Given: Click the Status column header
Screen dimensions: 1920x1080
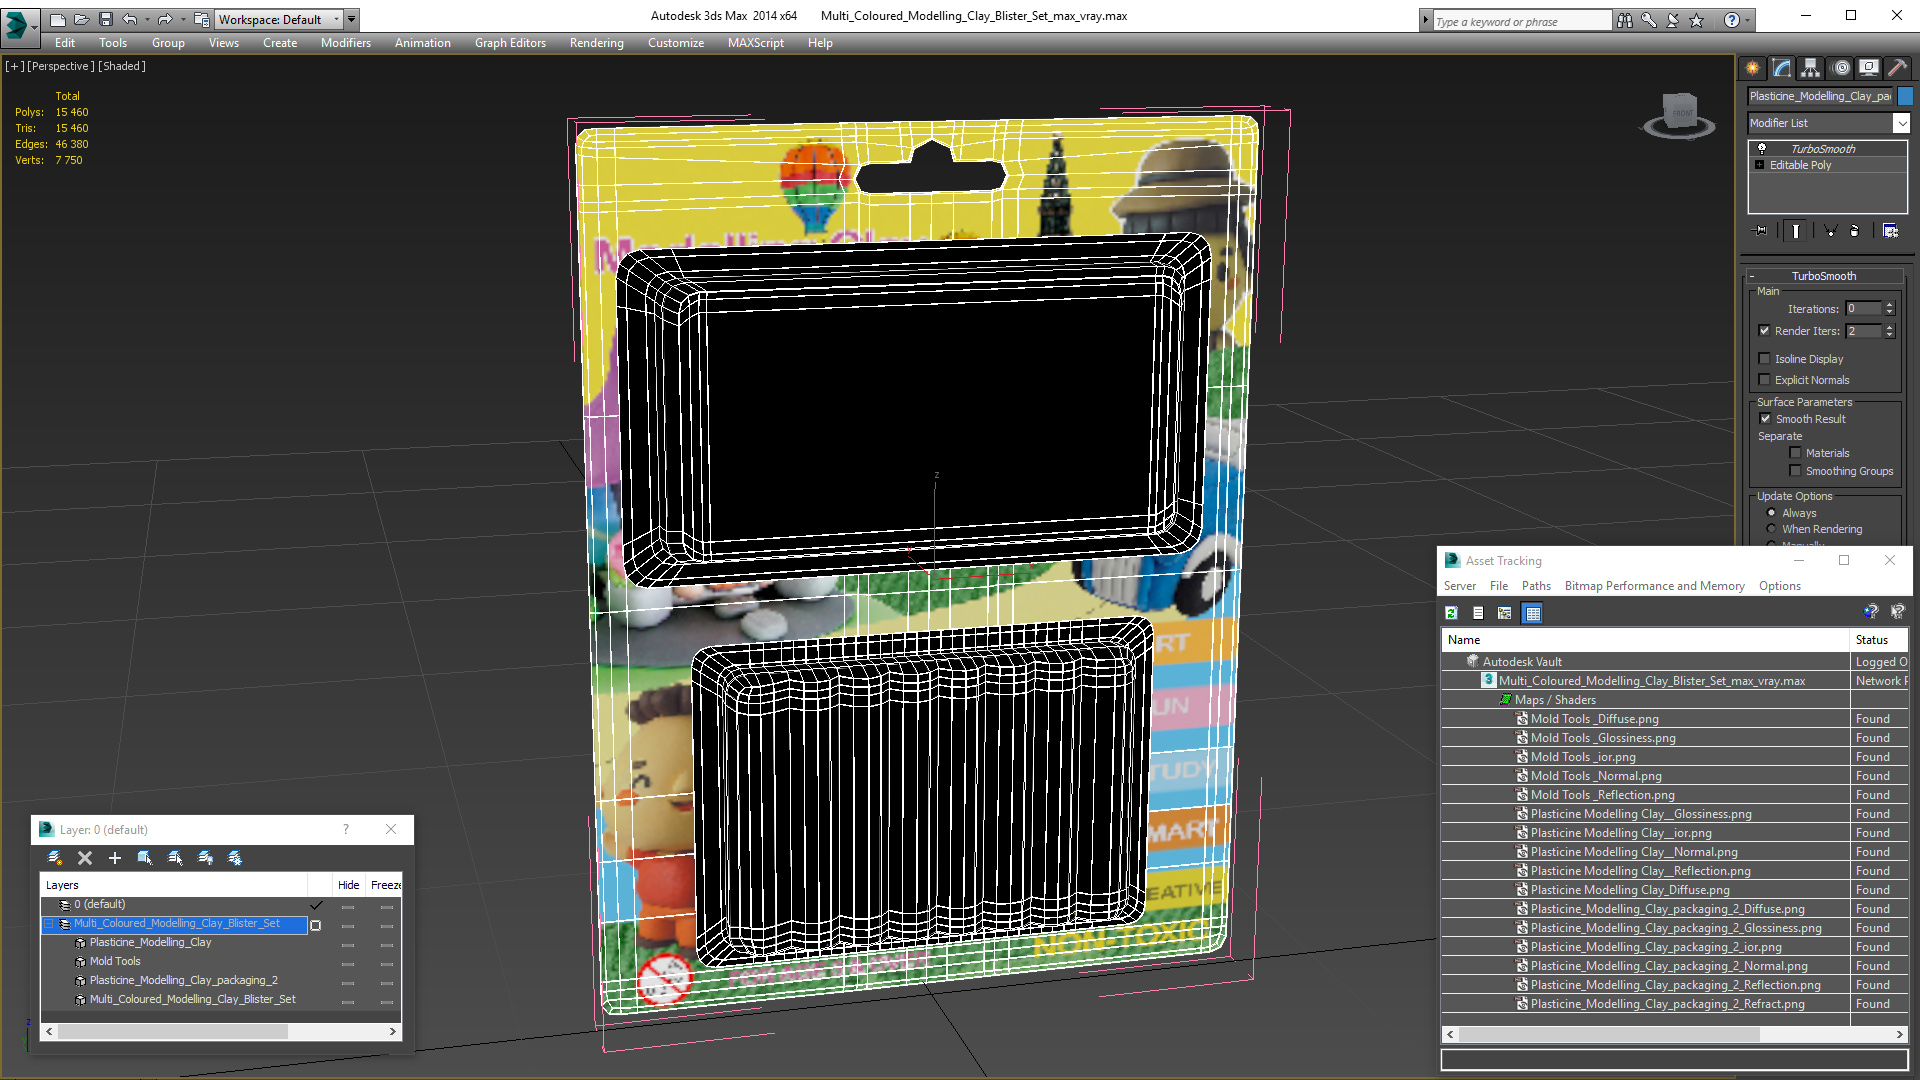Looking at the screenshot, I should [x=1879, y=640].
